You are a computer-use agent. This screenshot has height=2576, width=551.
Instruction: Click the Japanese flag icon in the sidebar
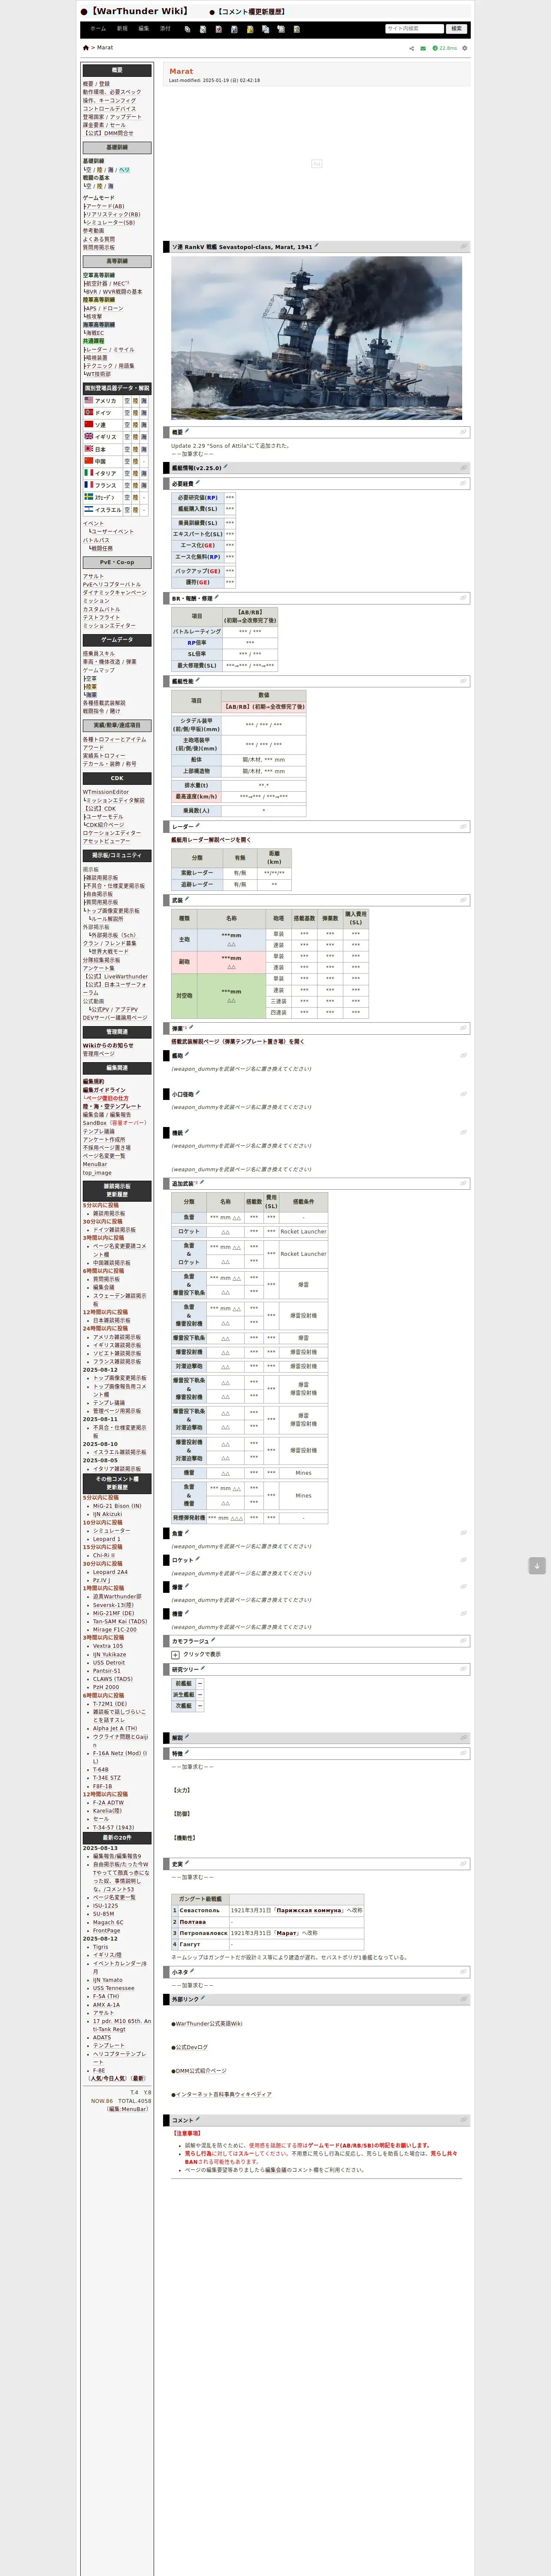[89, 449]
